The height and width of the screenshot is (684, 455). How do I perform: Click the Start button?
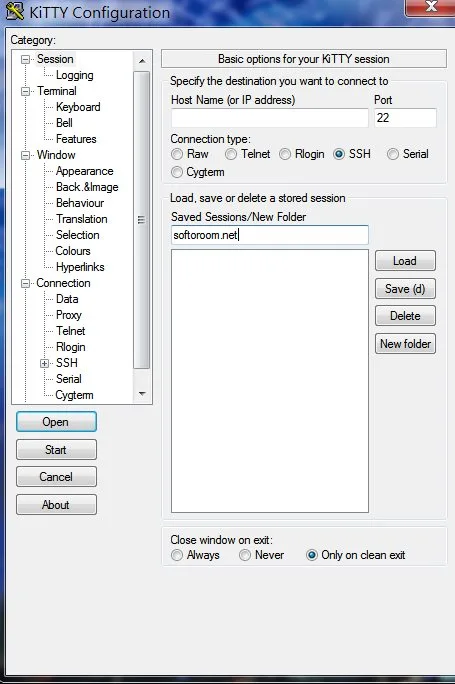click(56, 449)
